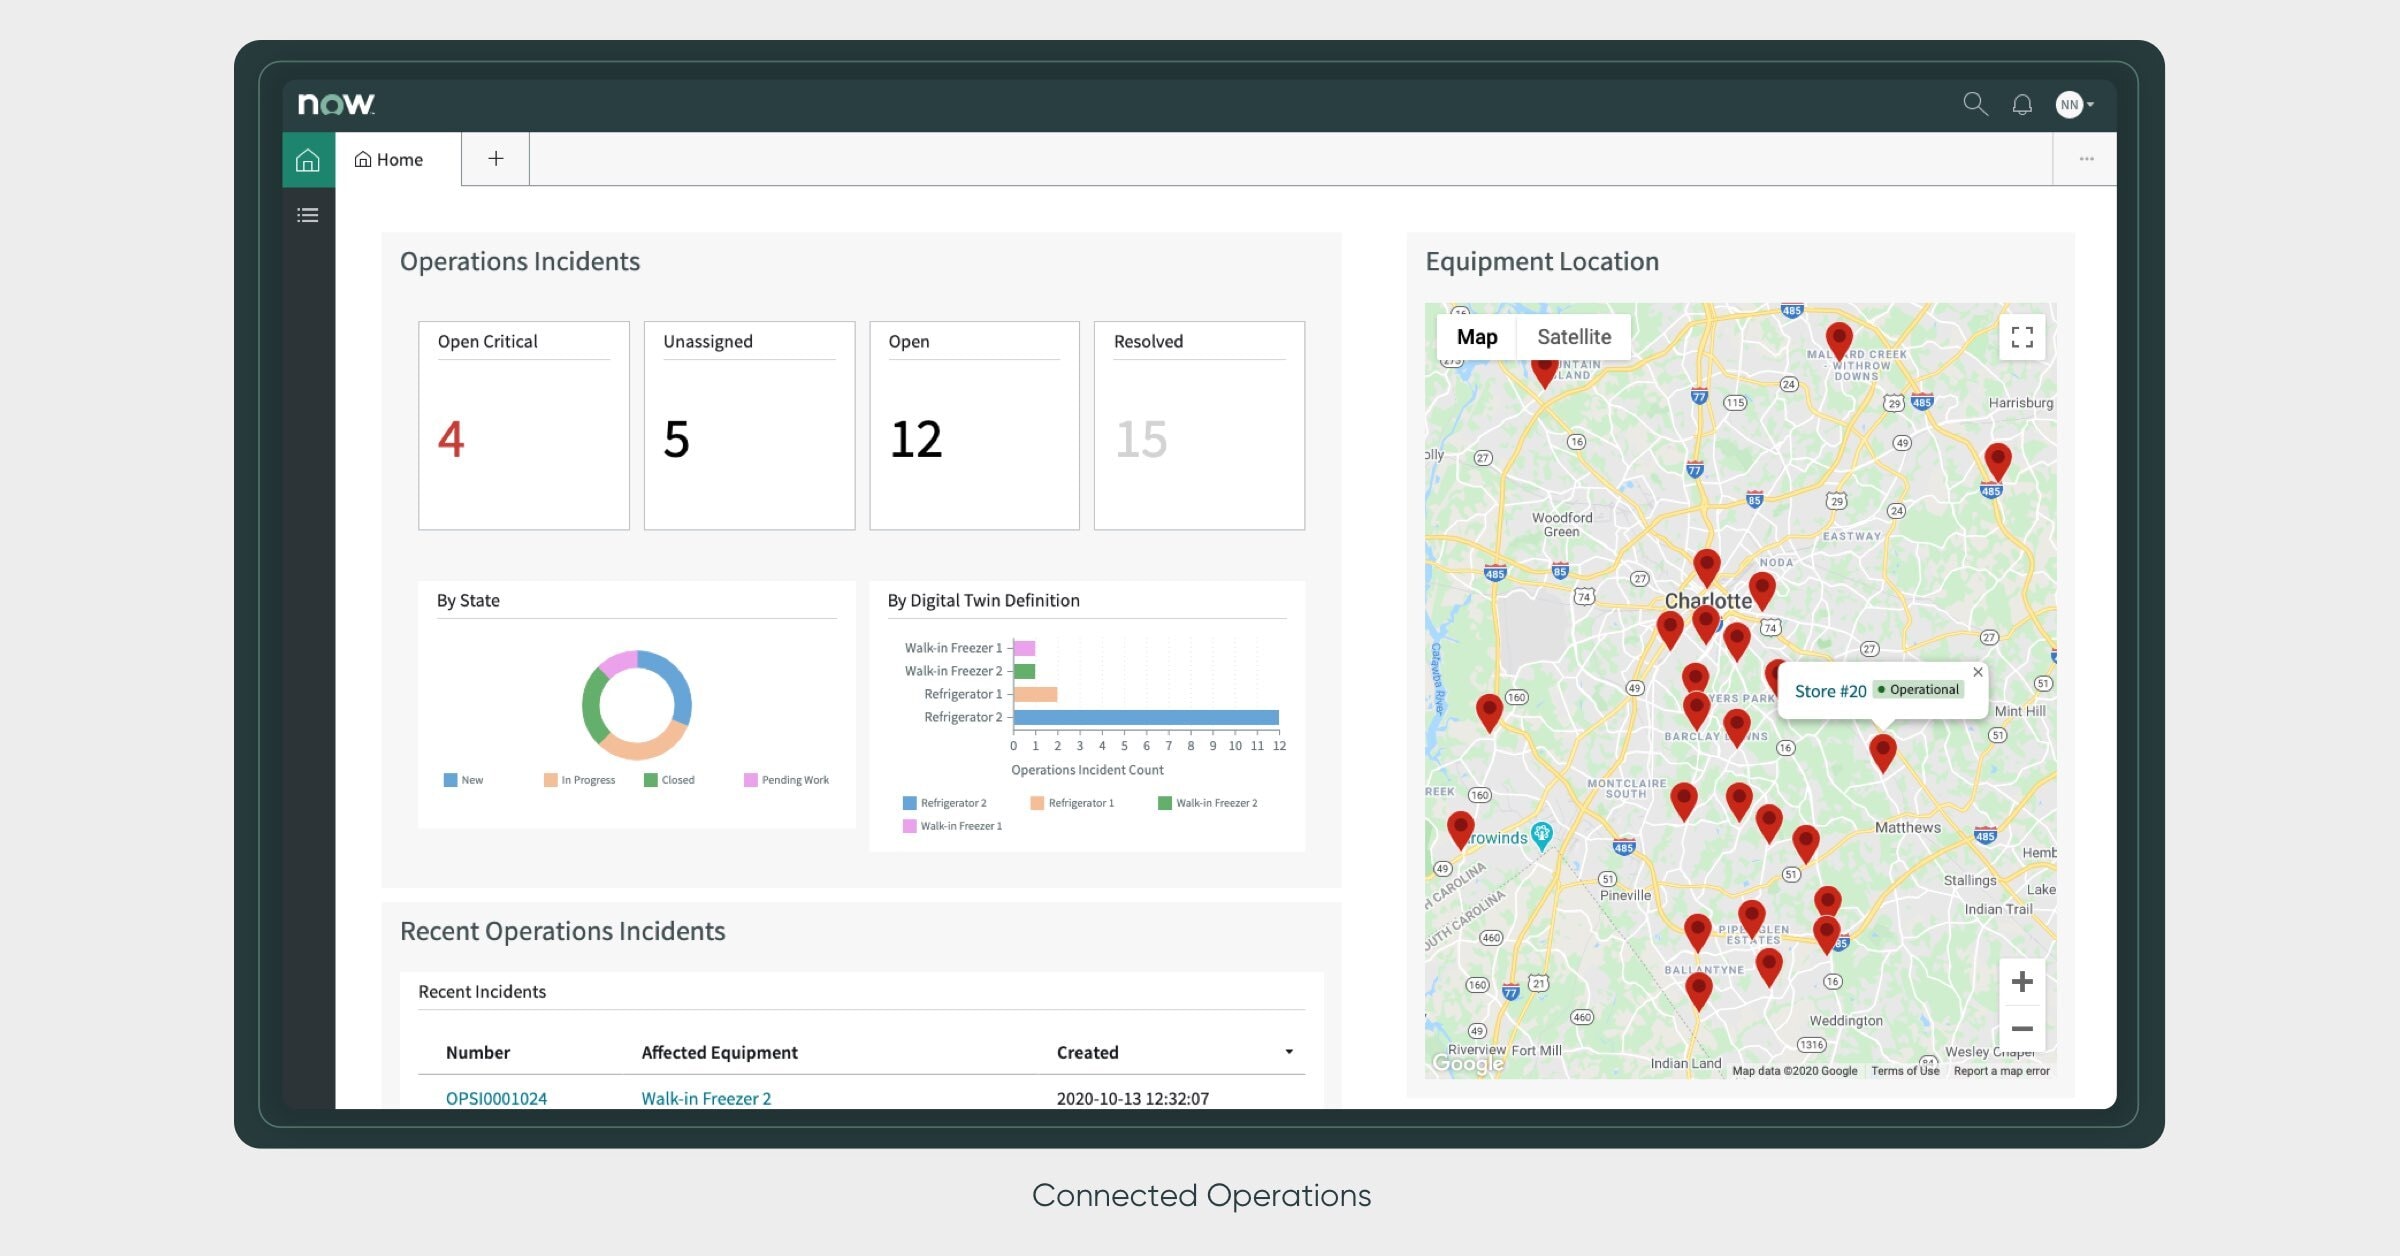Zoom out on the map

point(2021,1029)
